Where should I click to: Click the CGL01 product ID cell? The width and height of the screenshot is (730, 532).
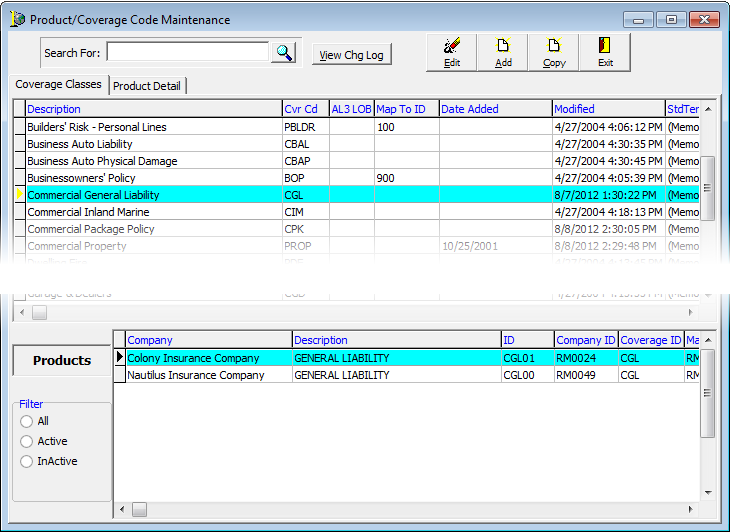pos(527,358)
